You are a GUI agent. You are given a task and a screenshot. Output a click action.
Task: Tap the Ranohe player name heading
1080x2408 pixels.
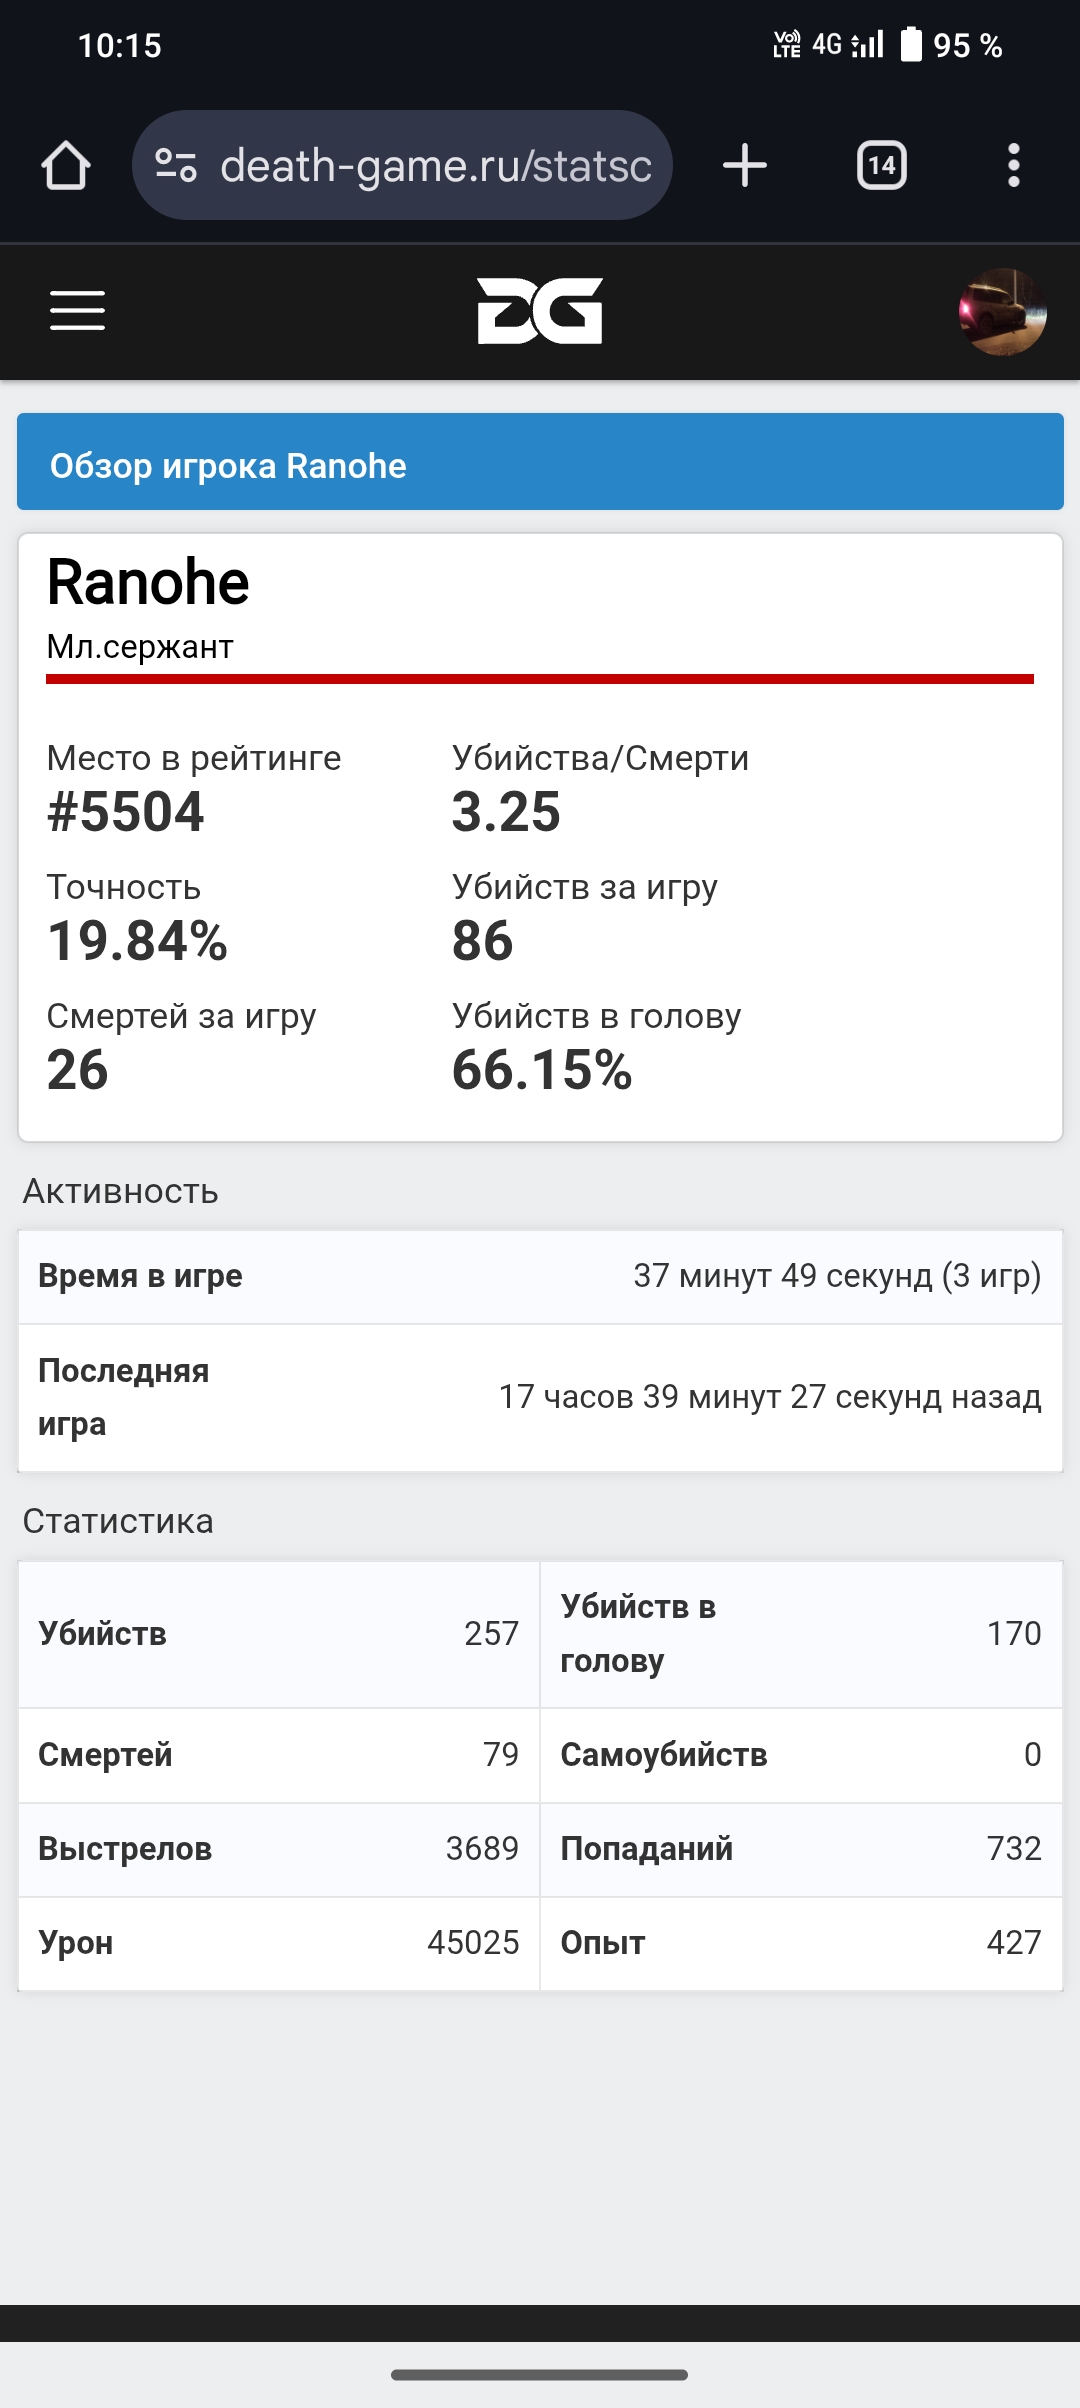(148, 582)
